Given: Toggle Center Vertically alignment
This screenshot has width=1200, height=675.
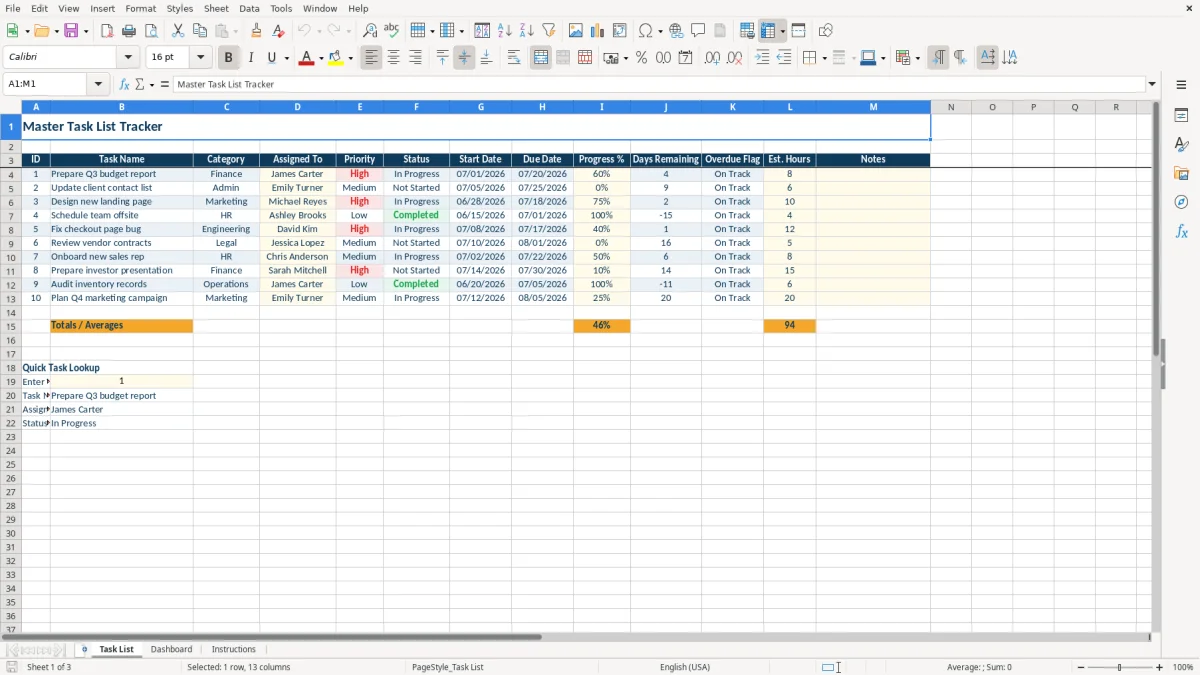Looking at the screenshot, I should pos(464,58).
